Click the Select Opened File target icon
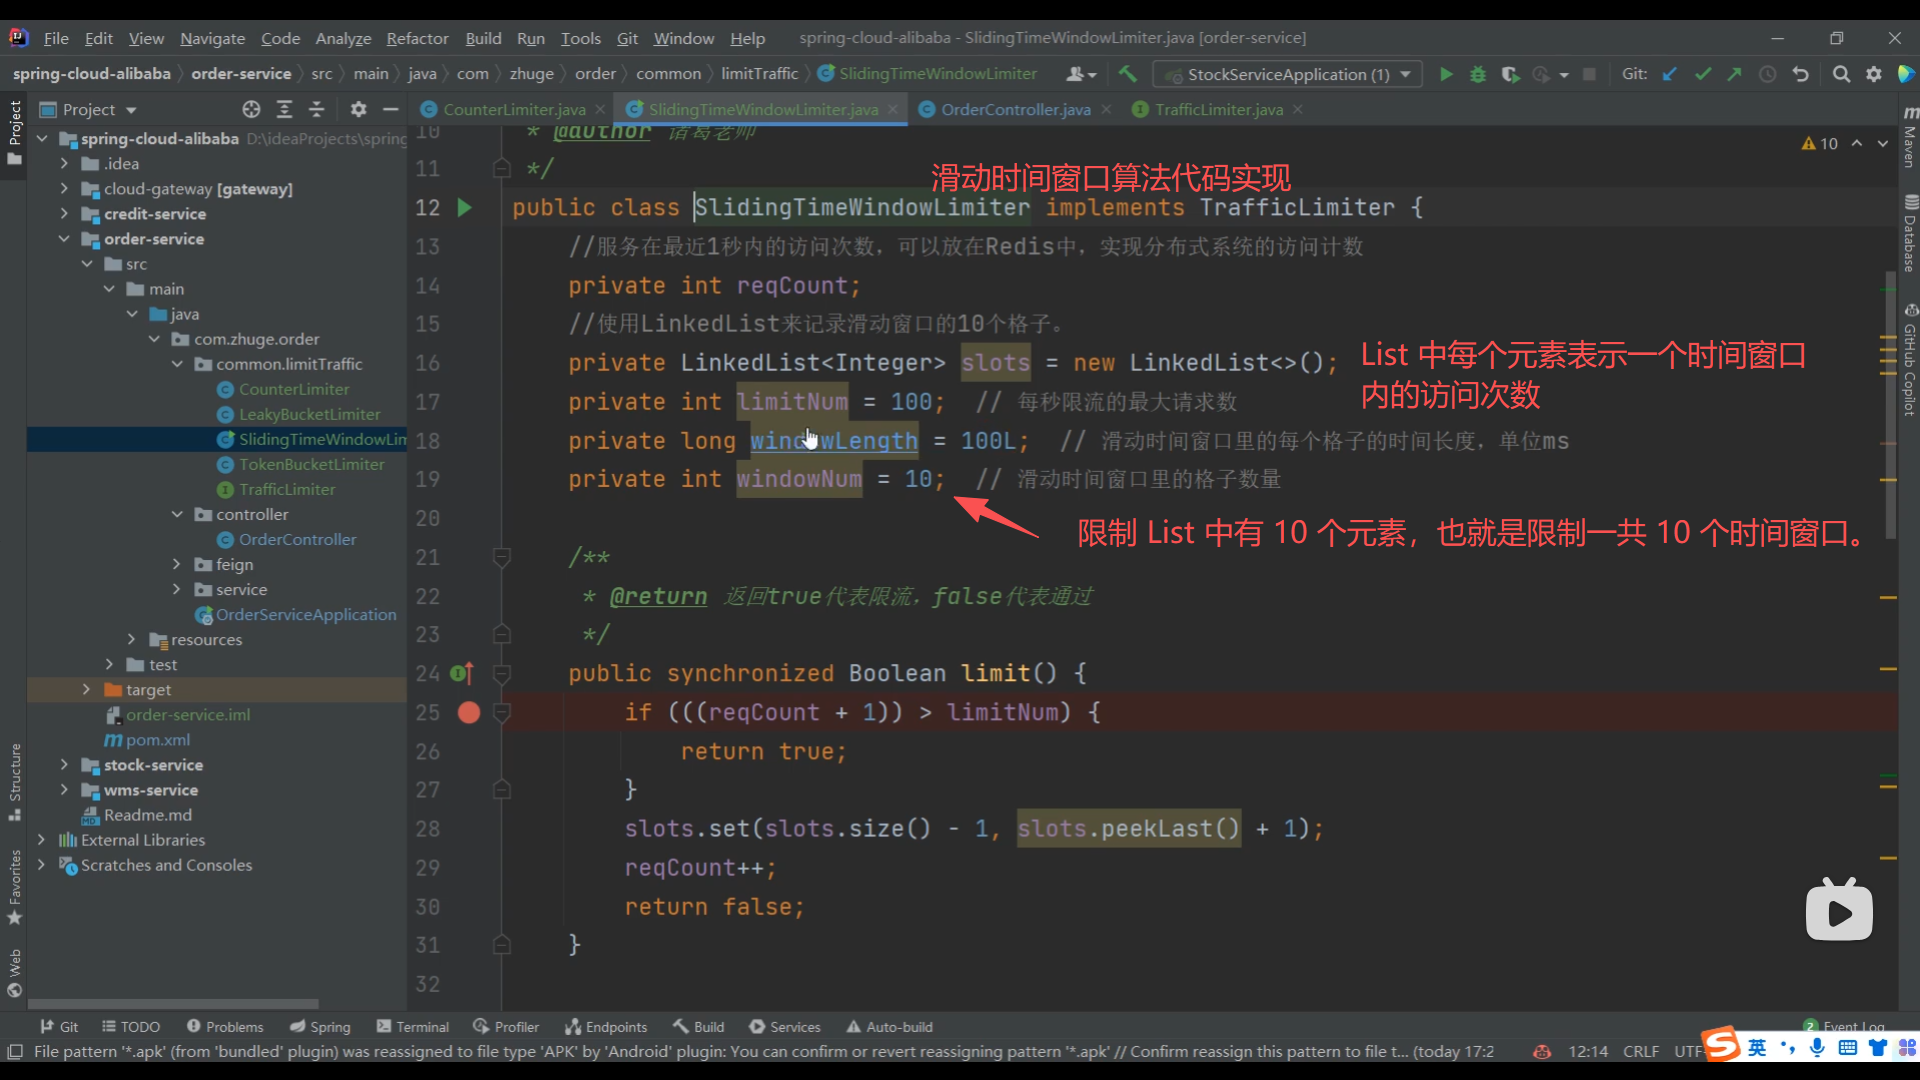 [x=251, y=109]
